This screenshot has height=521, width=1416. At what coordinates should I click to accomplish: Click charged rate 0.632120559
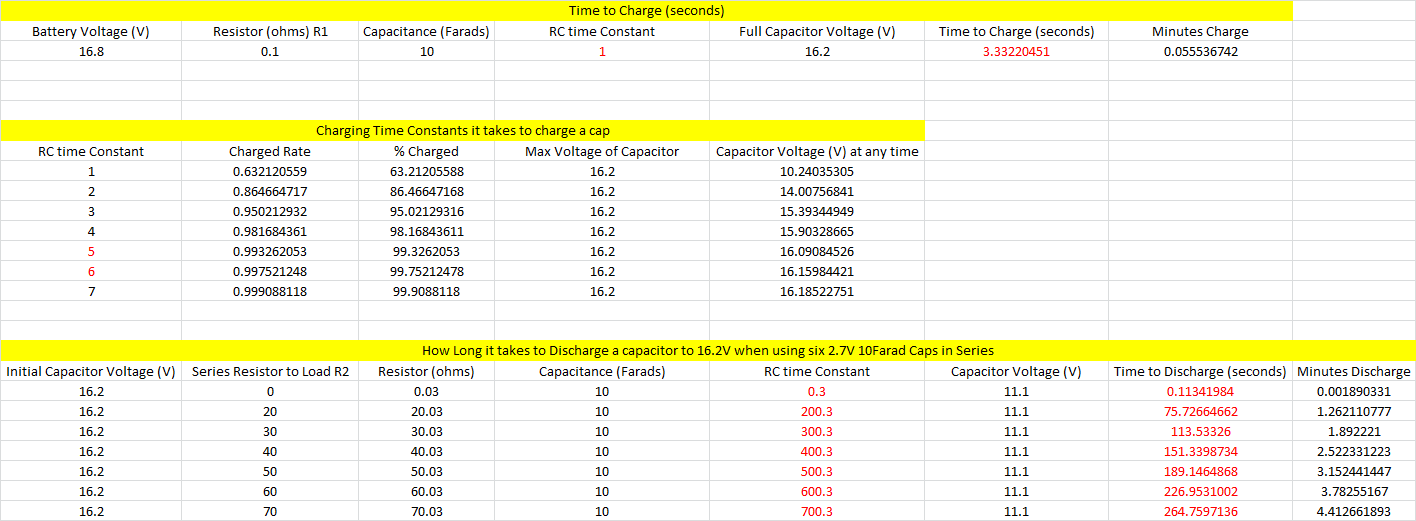tap(270, 171)
